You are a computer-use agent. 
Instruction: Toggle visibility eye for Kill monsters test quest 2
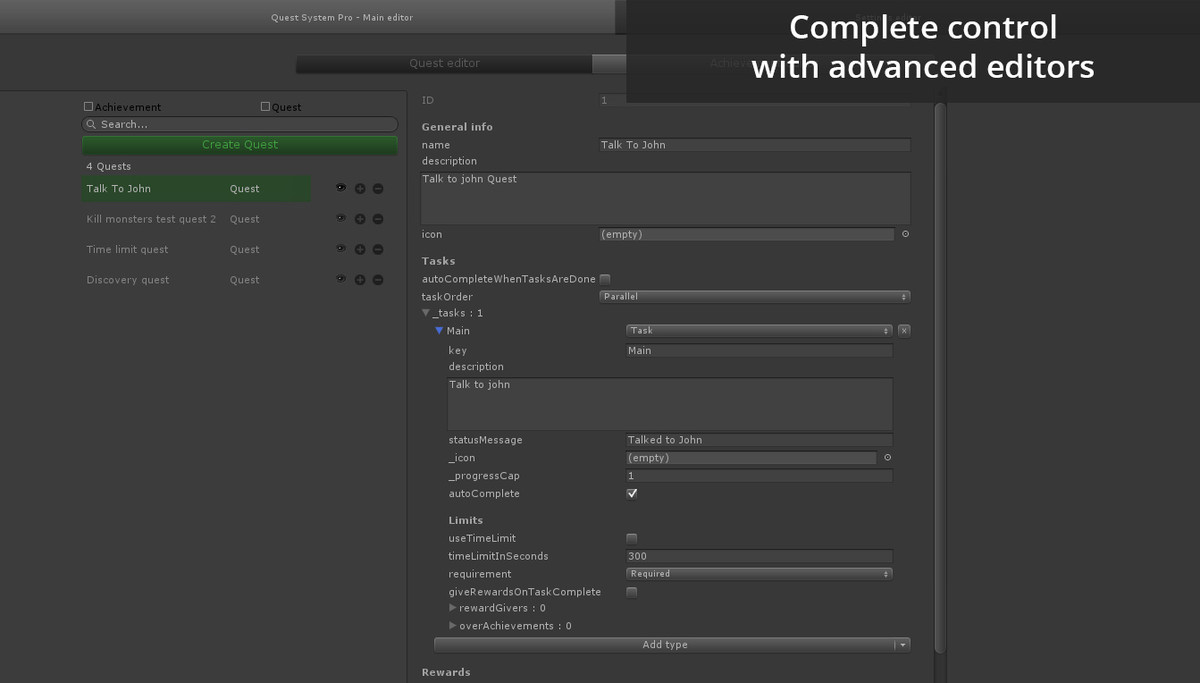pos(341,218)
